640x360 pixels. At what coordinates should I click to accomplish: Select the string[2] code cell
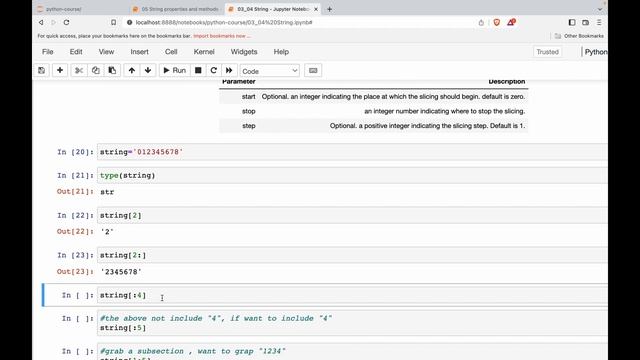coord(352,215)
